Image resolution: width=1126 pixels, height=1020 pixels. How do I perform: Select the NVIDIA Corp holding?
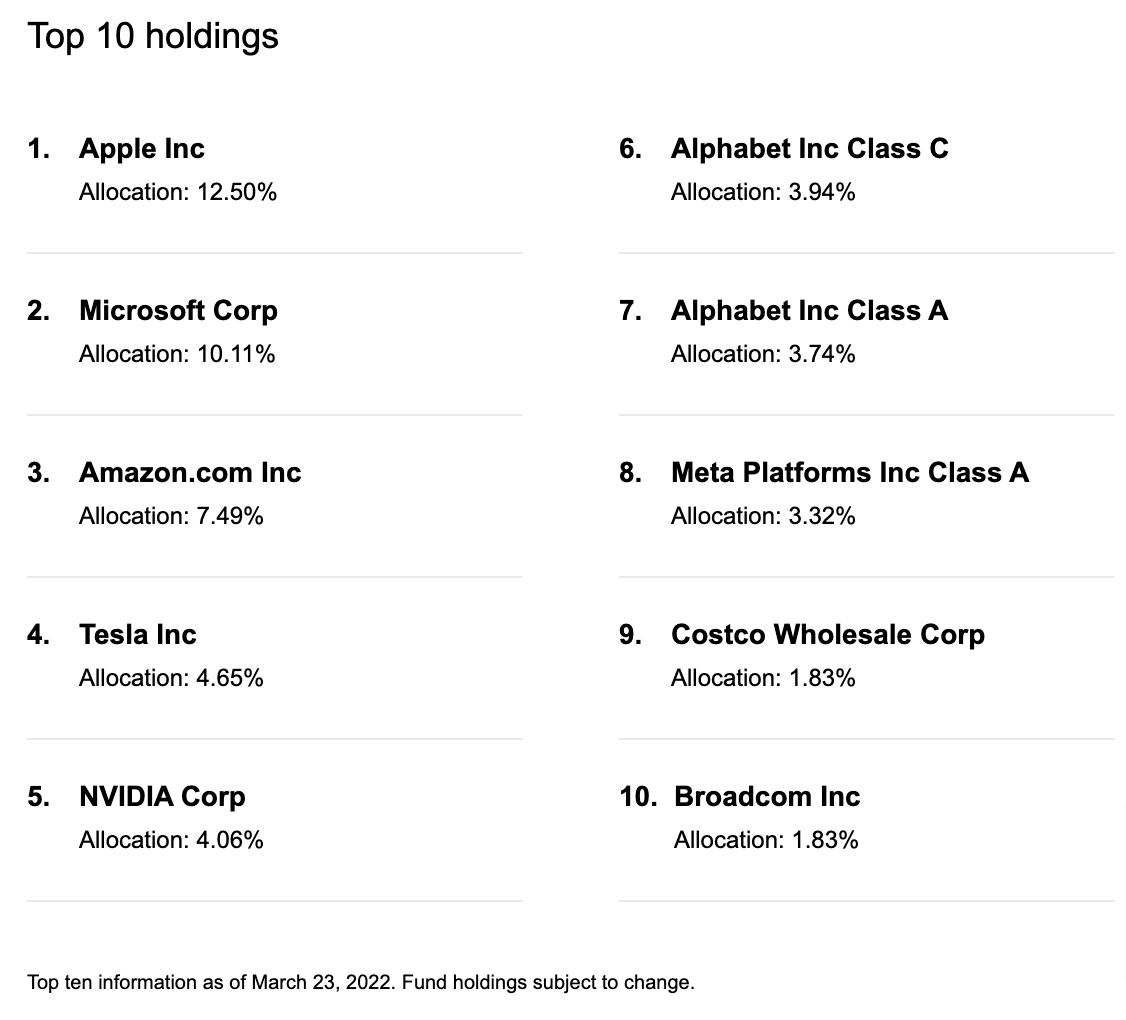click(x=162, y=797)
